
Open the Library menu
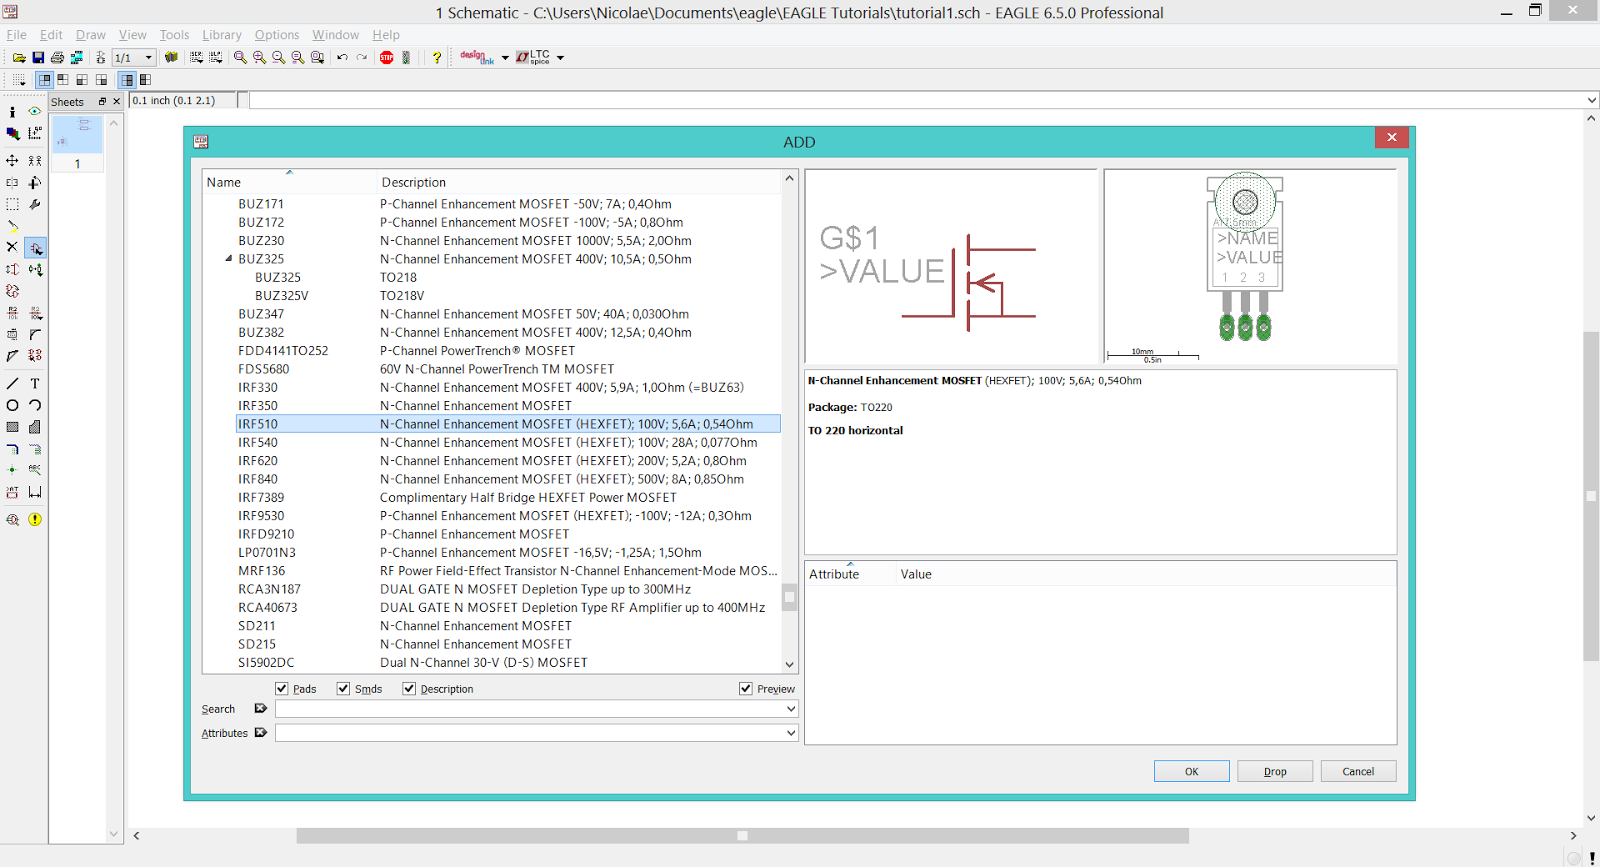(x=222, y=35)
